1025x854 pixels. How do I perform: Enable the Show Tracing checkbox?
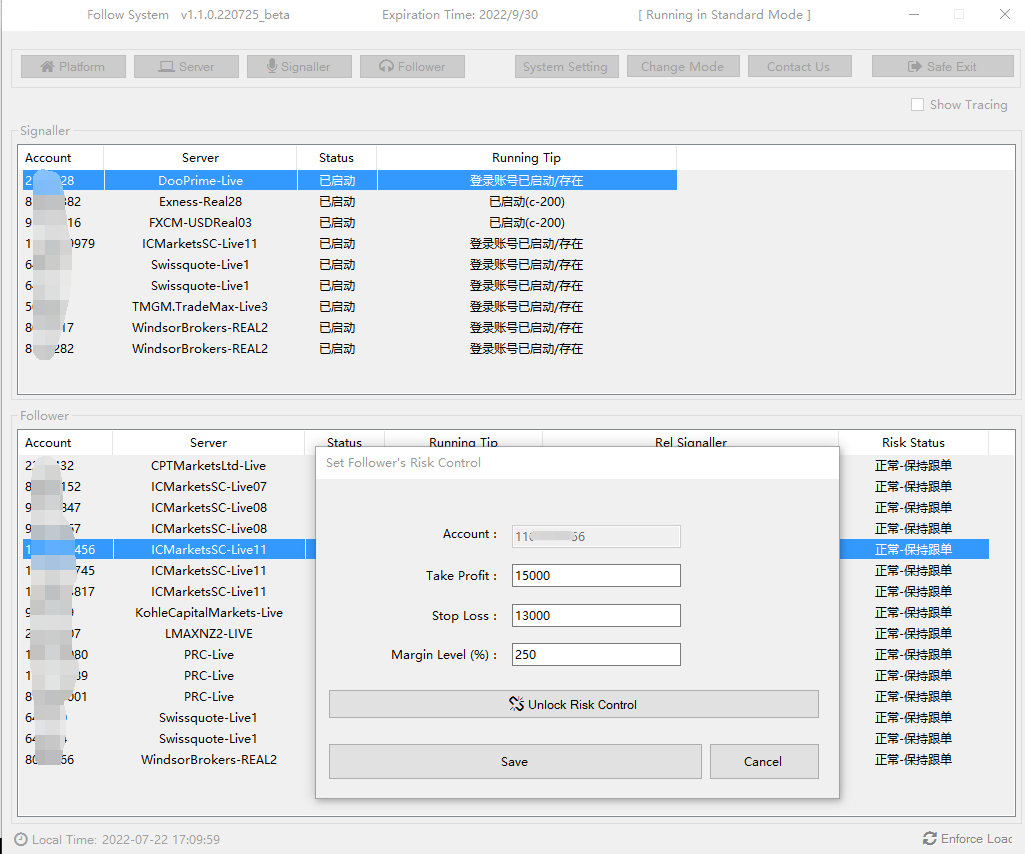(x=917, y=105)
